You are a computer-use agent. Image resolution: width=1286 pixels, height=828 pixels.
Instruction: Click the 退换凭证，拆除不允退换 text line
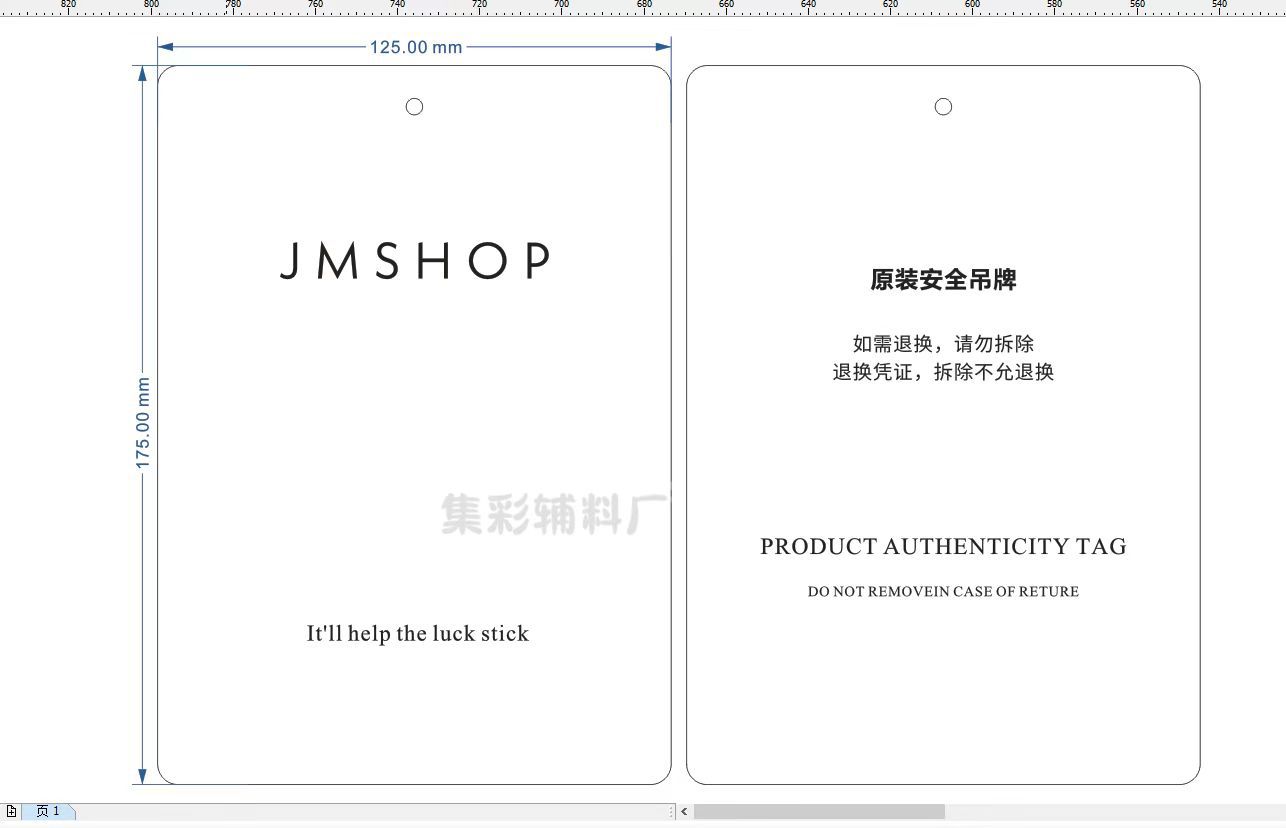pyautogui.click(x=943, y=372)
